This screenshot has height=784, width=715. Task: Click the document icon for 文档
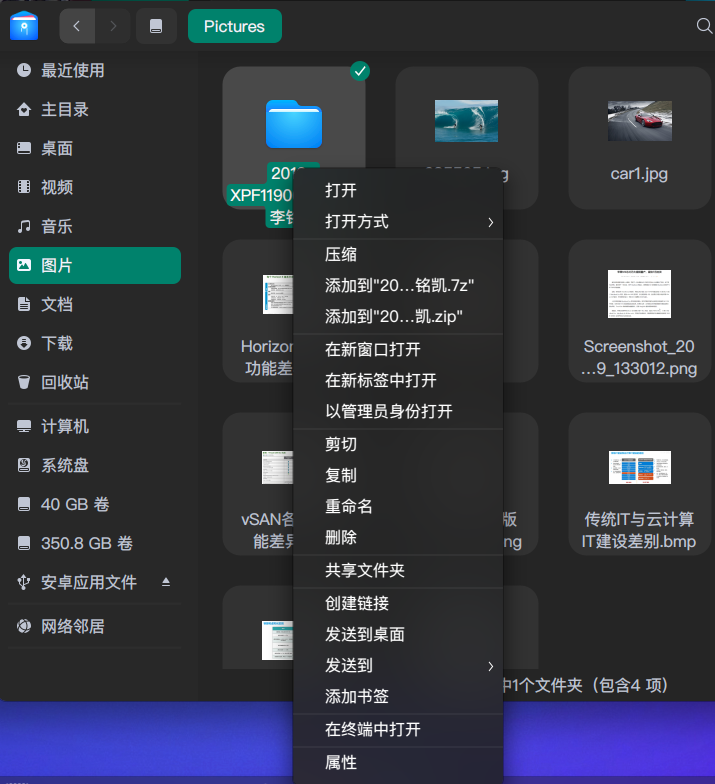point(24,304)
